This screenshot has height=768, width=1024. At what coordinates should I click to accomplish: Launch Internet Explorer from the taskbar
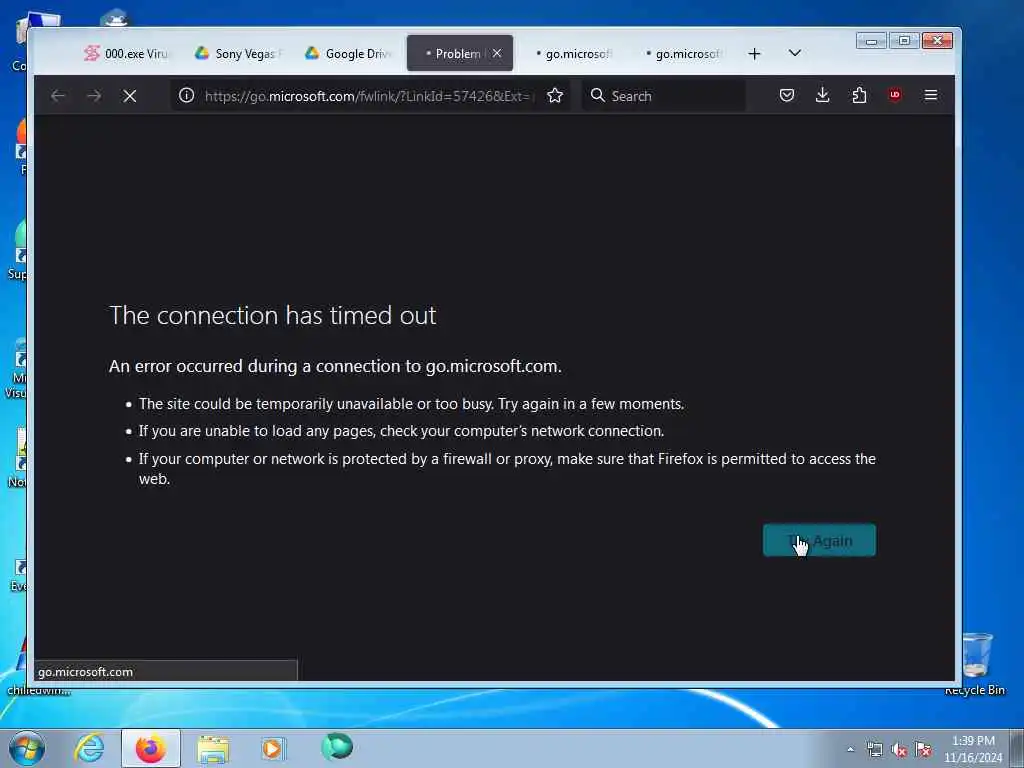(89, 748)
